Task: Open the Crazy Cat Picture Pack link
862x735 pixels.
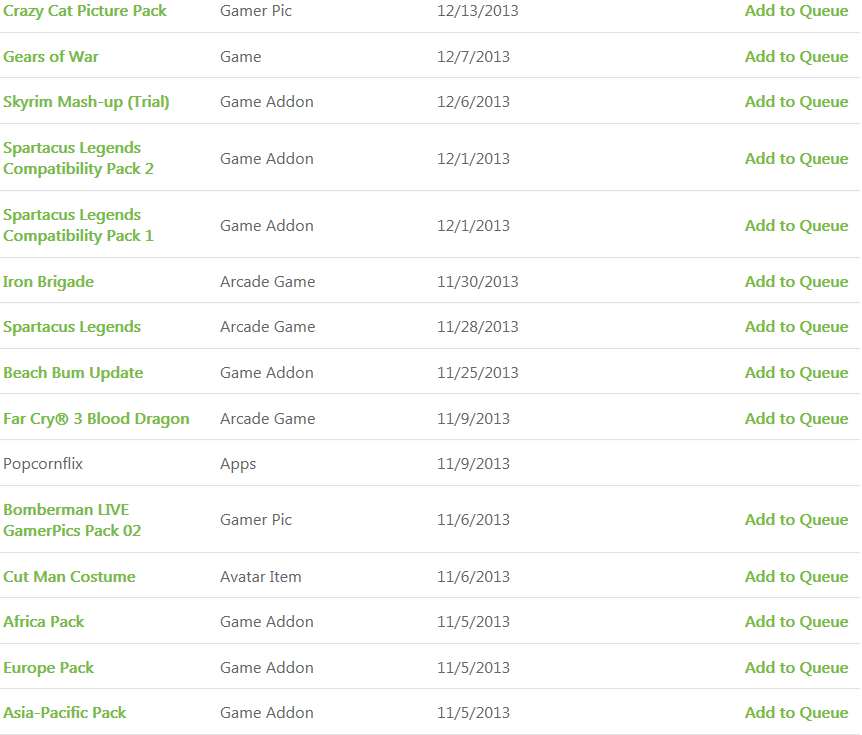Action: (x=85, y=11)
